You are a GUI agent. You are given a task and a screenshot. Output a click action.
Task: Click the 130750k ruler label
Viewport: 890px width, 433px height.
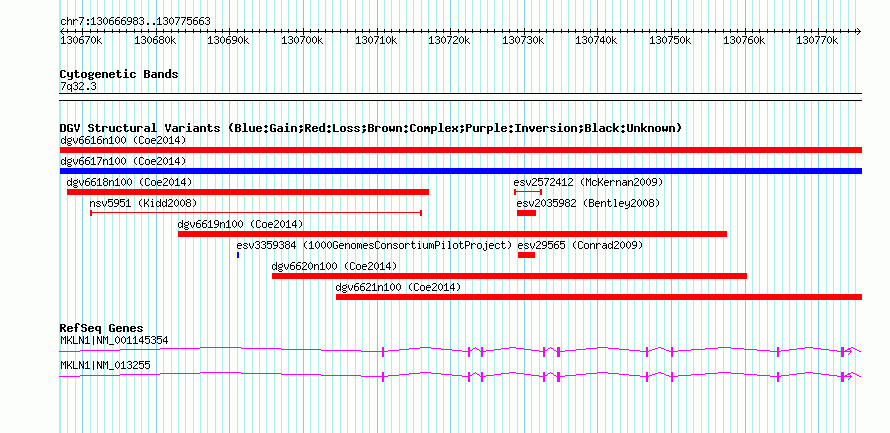point(670,40)
